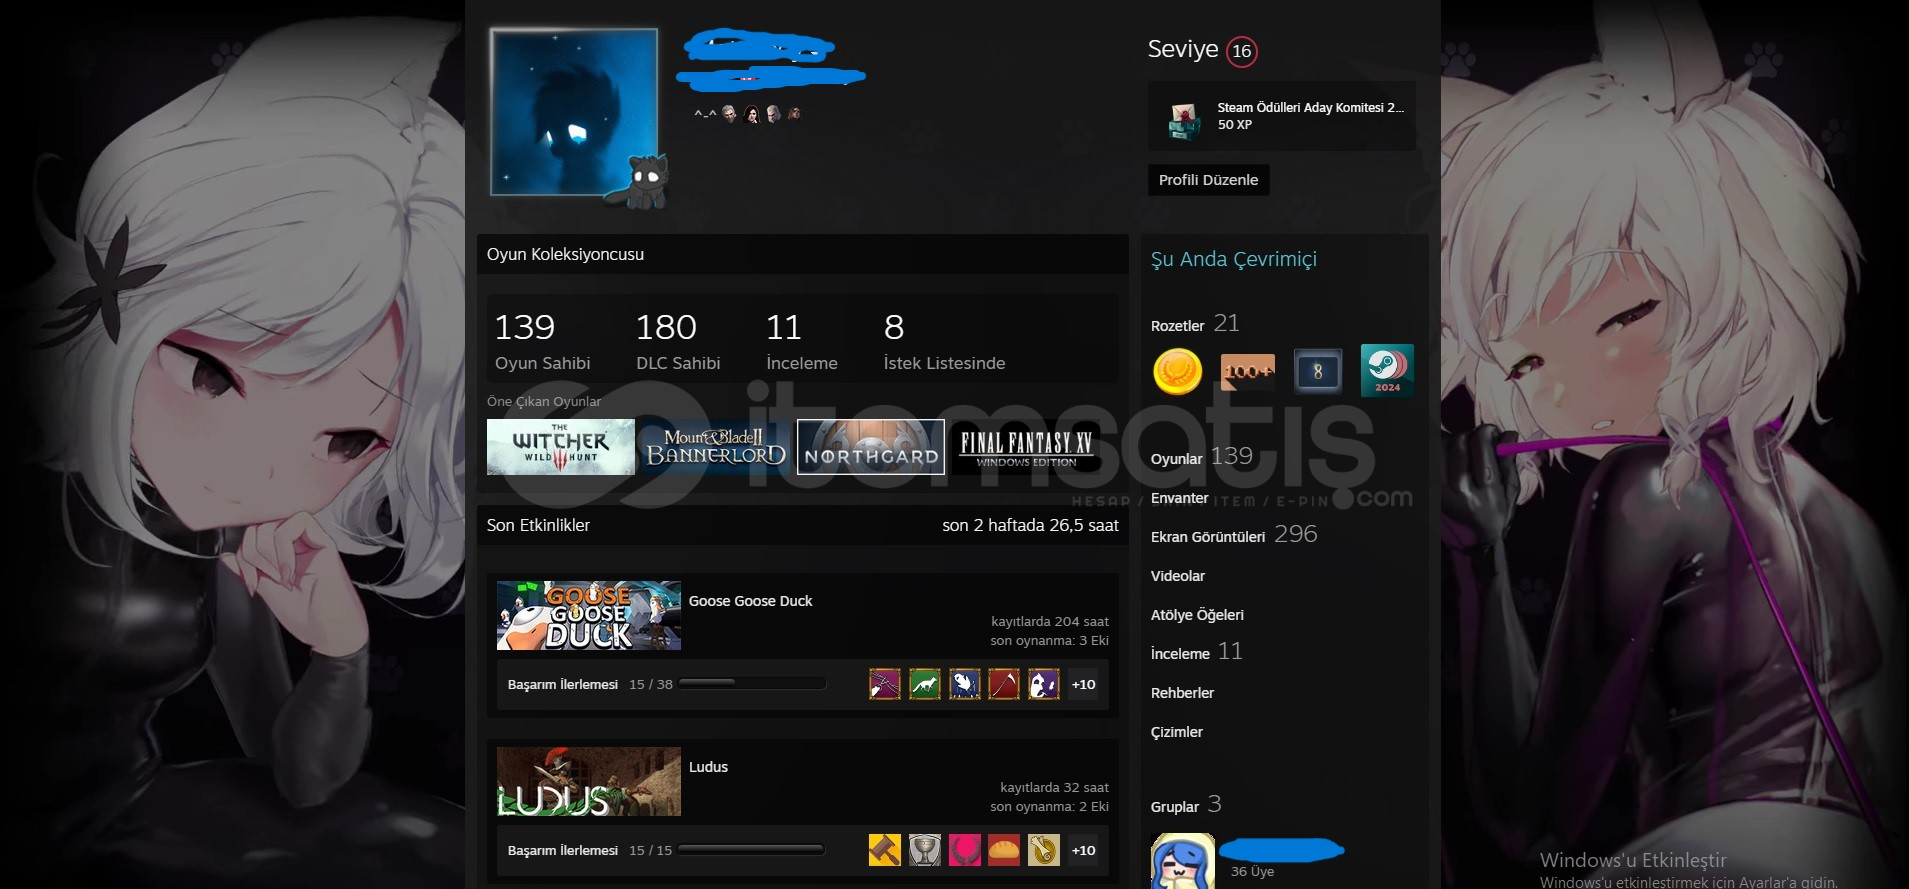Viewport: 1909px width, 889px height.
Task: Click the blue-haired group avatar
Action: [1183, 861]
